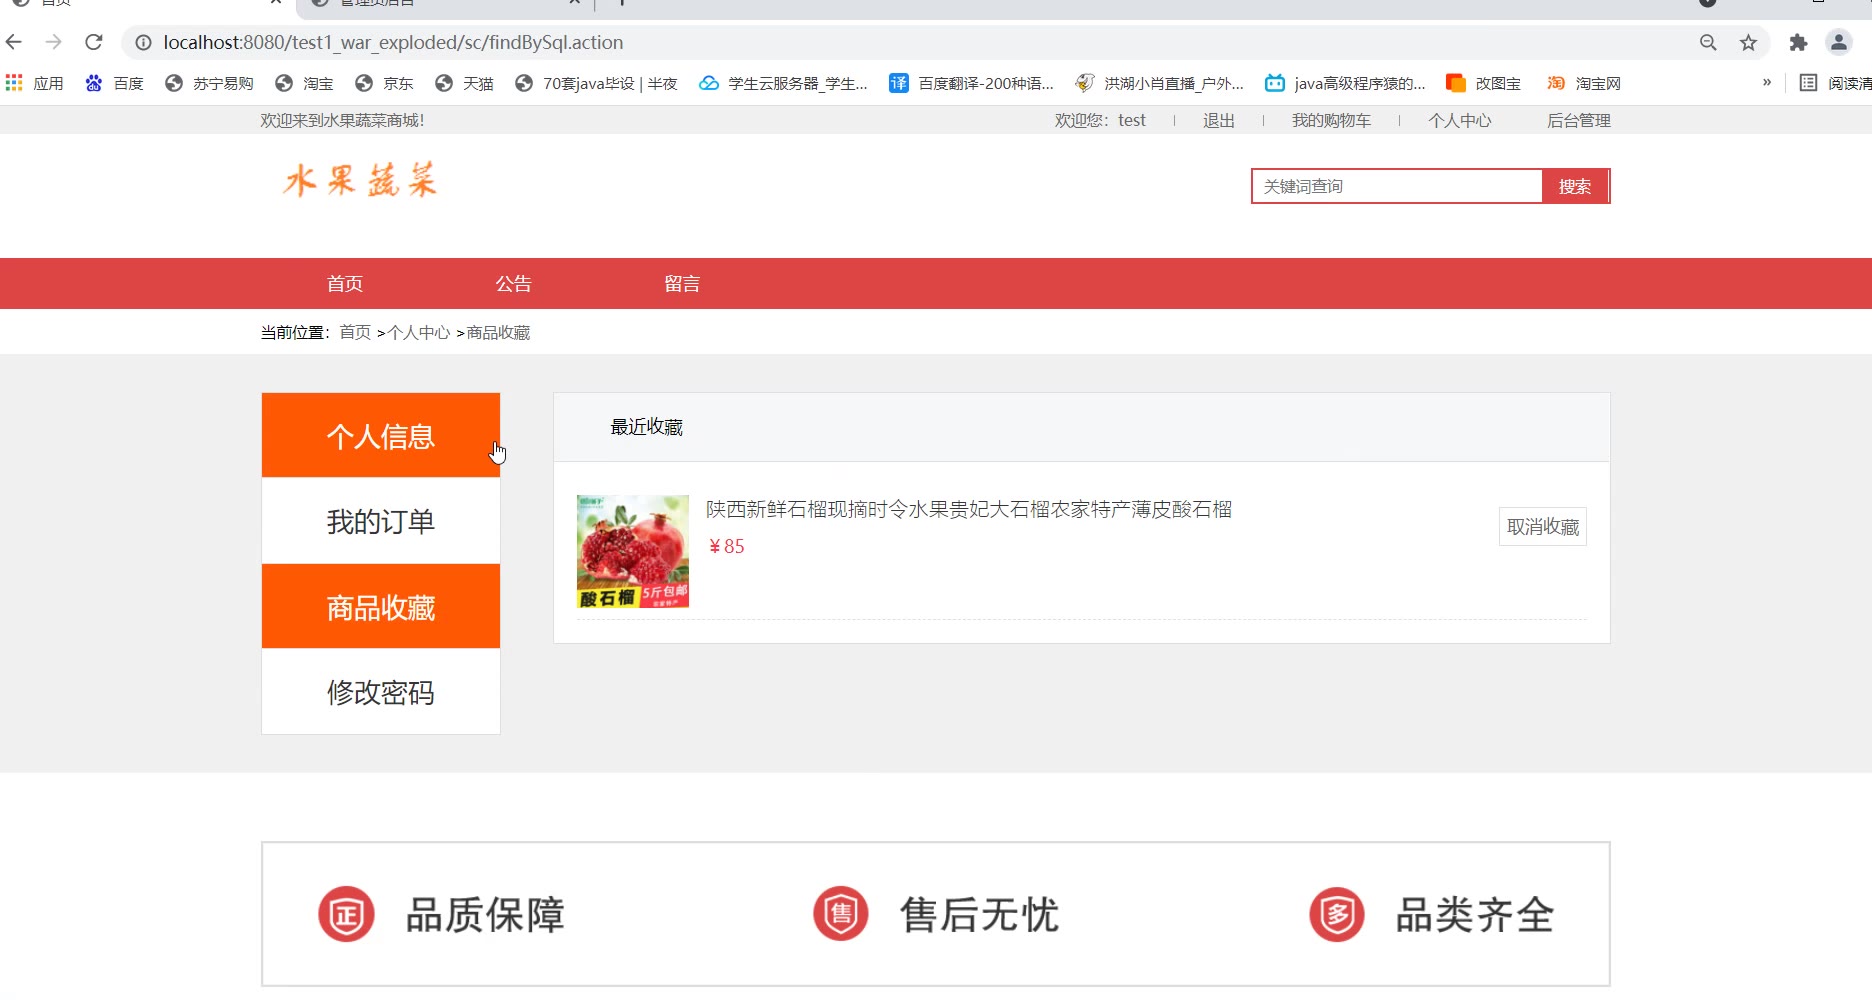This screenshot has width=1872, height=1000.
Task: Click the 售后无忧 badge
Action: [936, 914]
